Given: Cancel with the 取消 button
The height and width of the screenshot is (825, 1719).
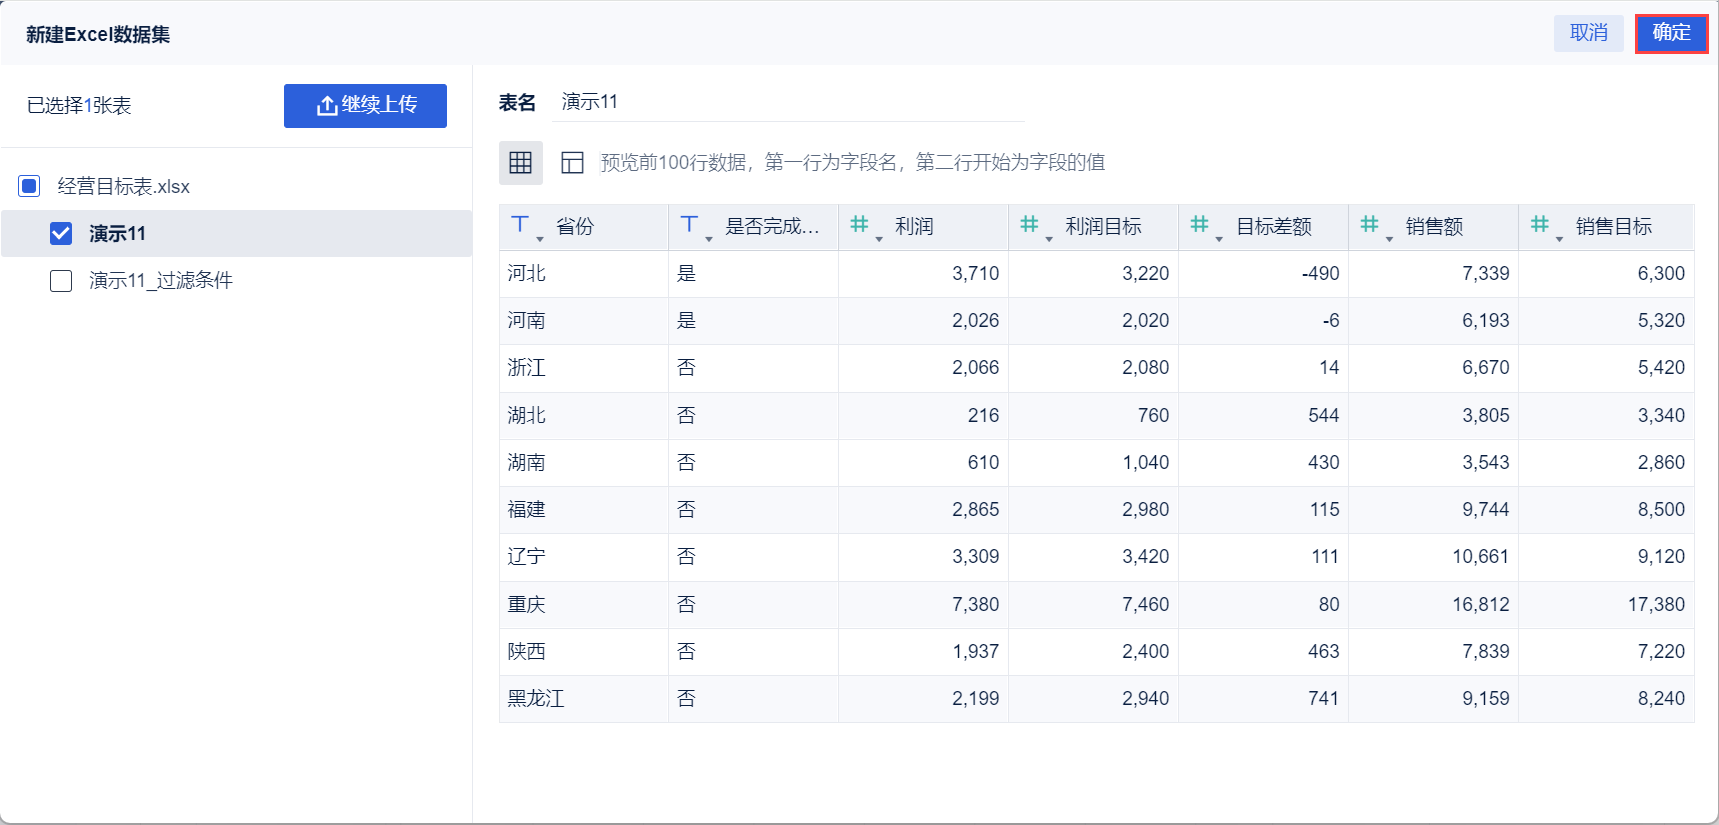Looking at the screenshot, I should point(1588,33).
